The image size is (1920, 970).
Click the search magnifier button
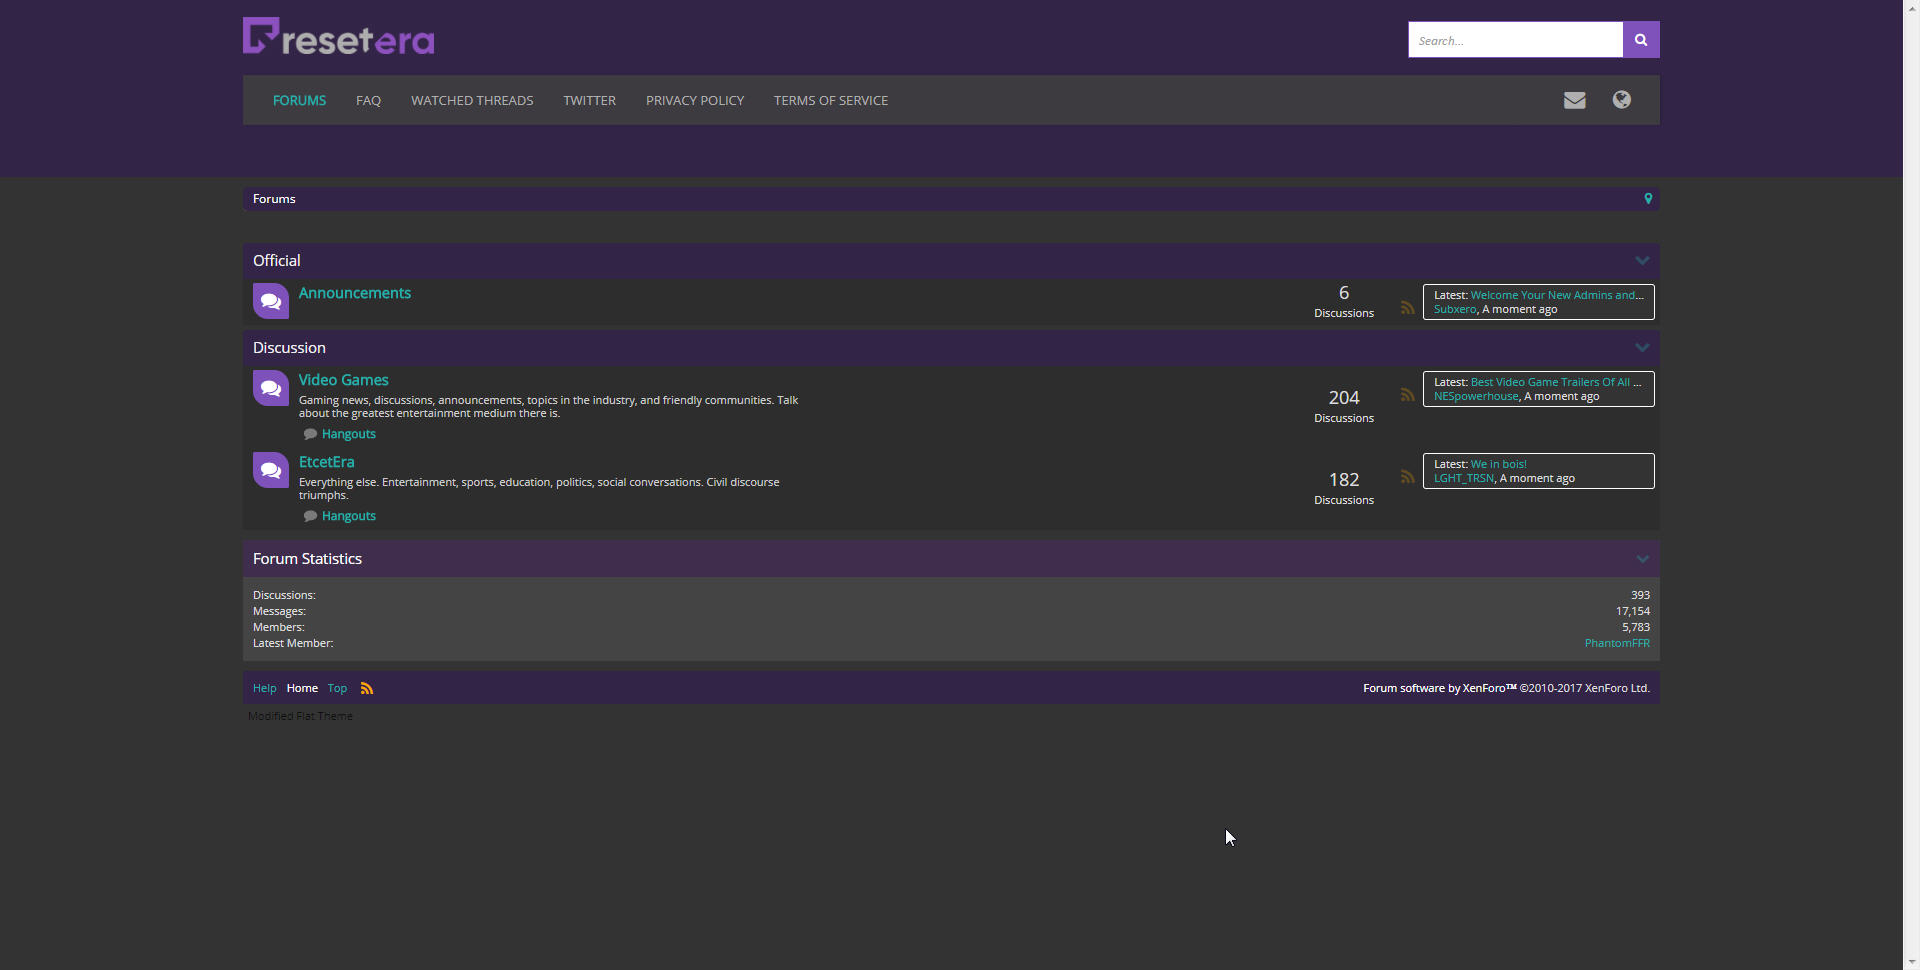tap(1640, 39)
